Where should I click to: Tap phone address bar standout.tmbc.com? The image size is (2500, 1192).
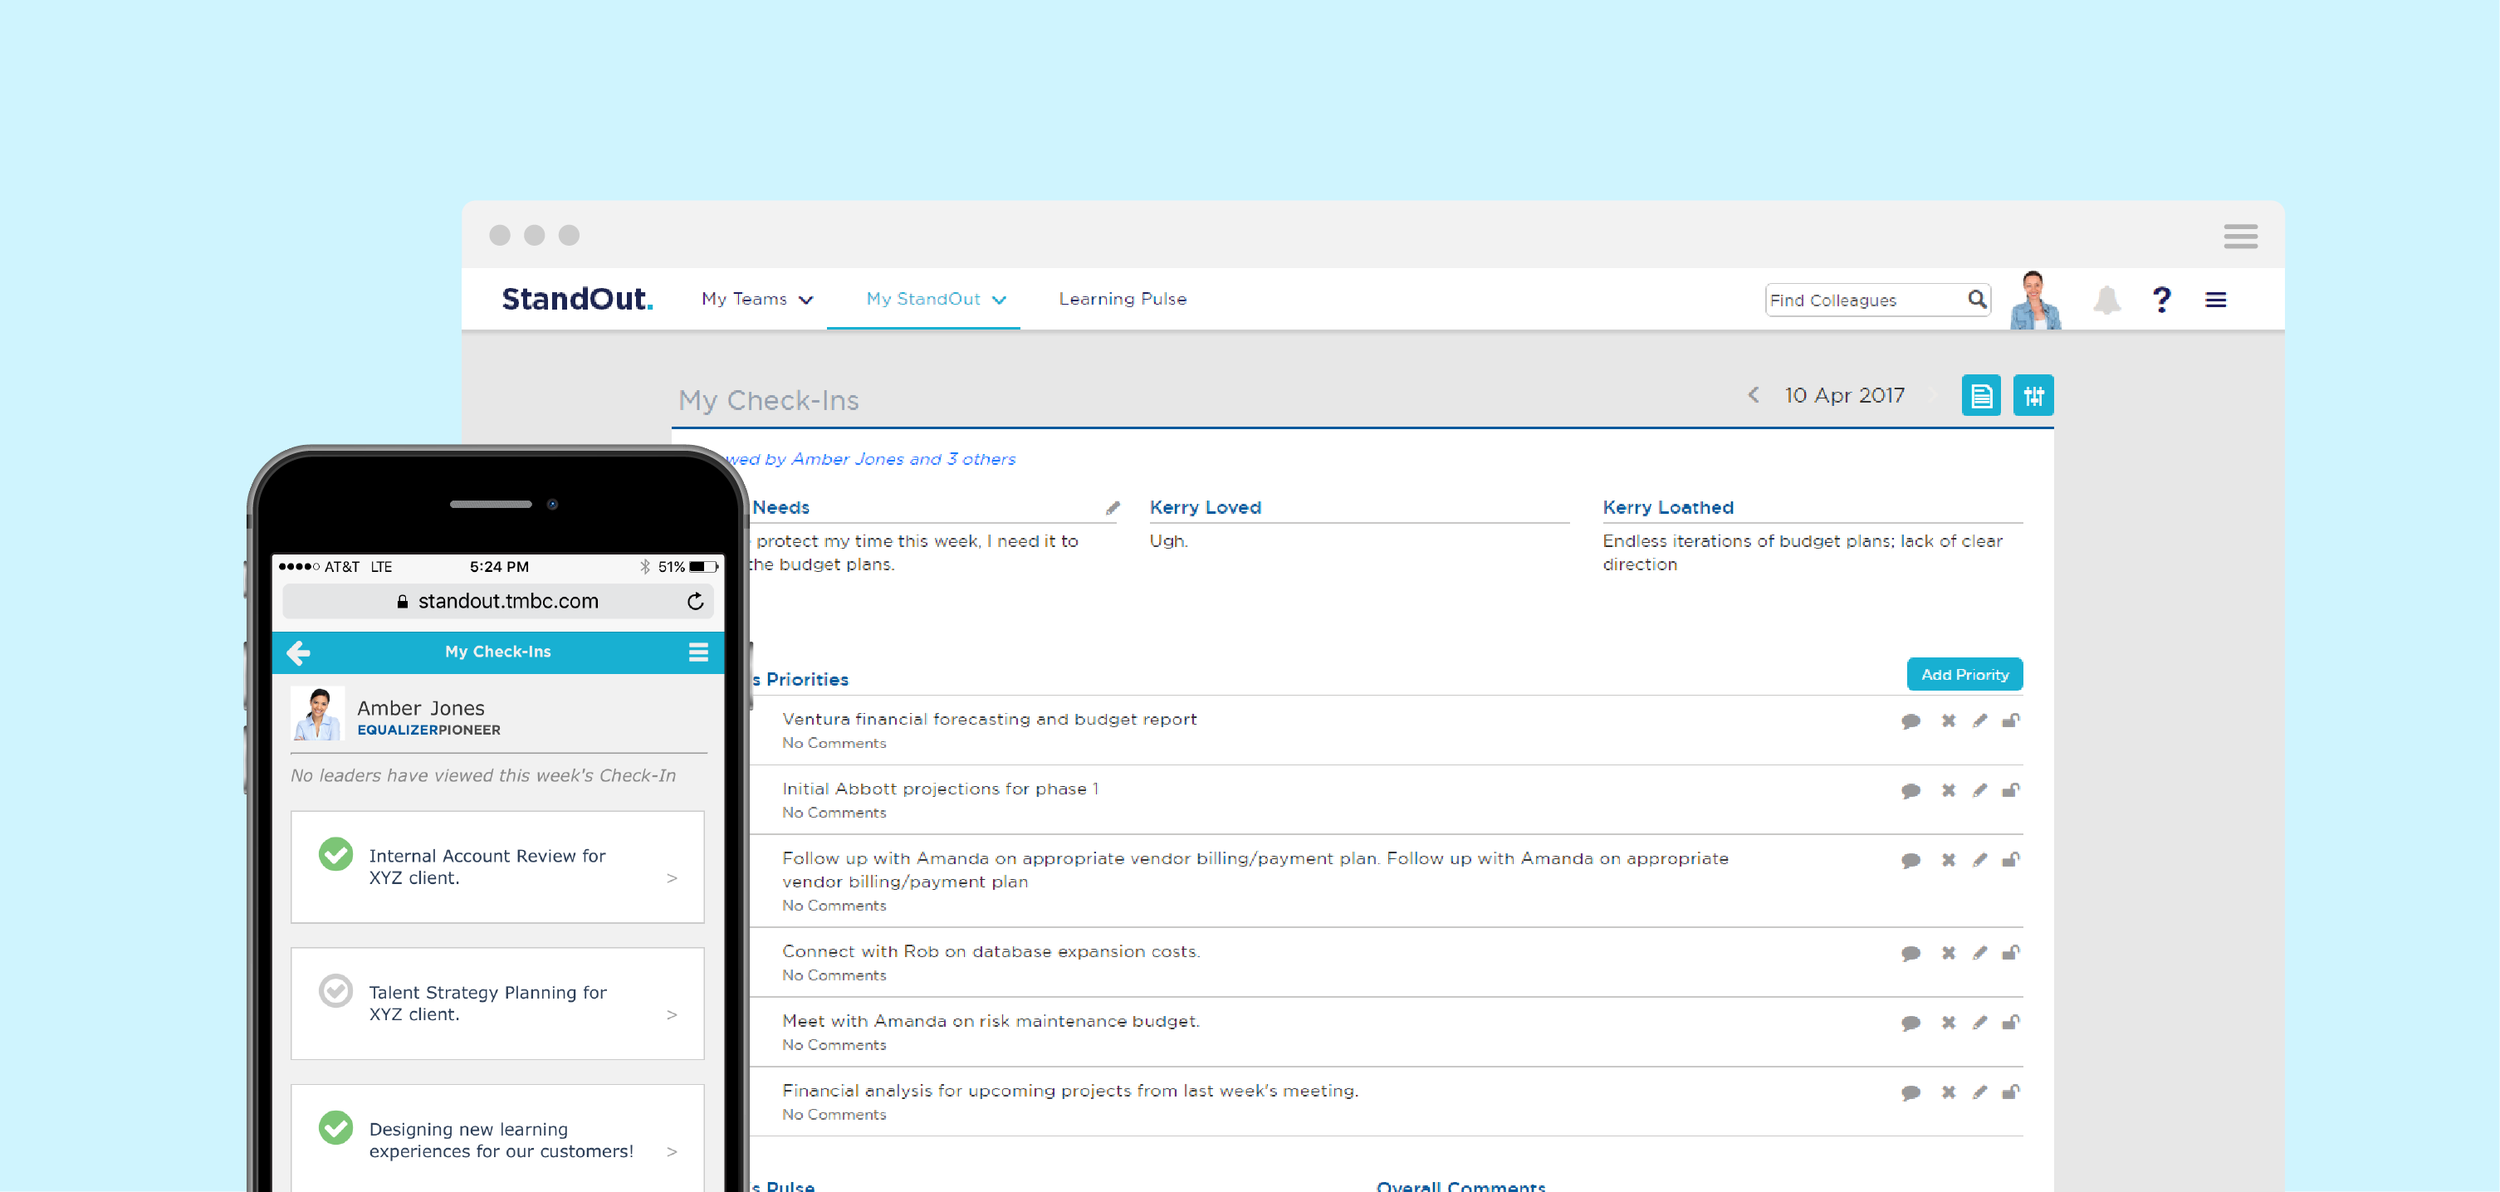point(498,601)
